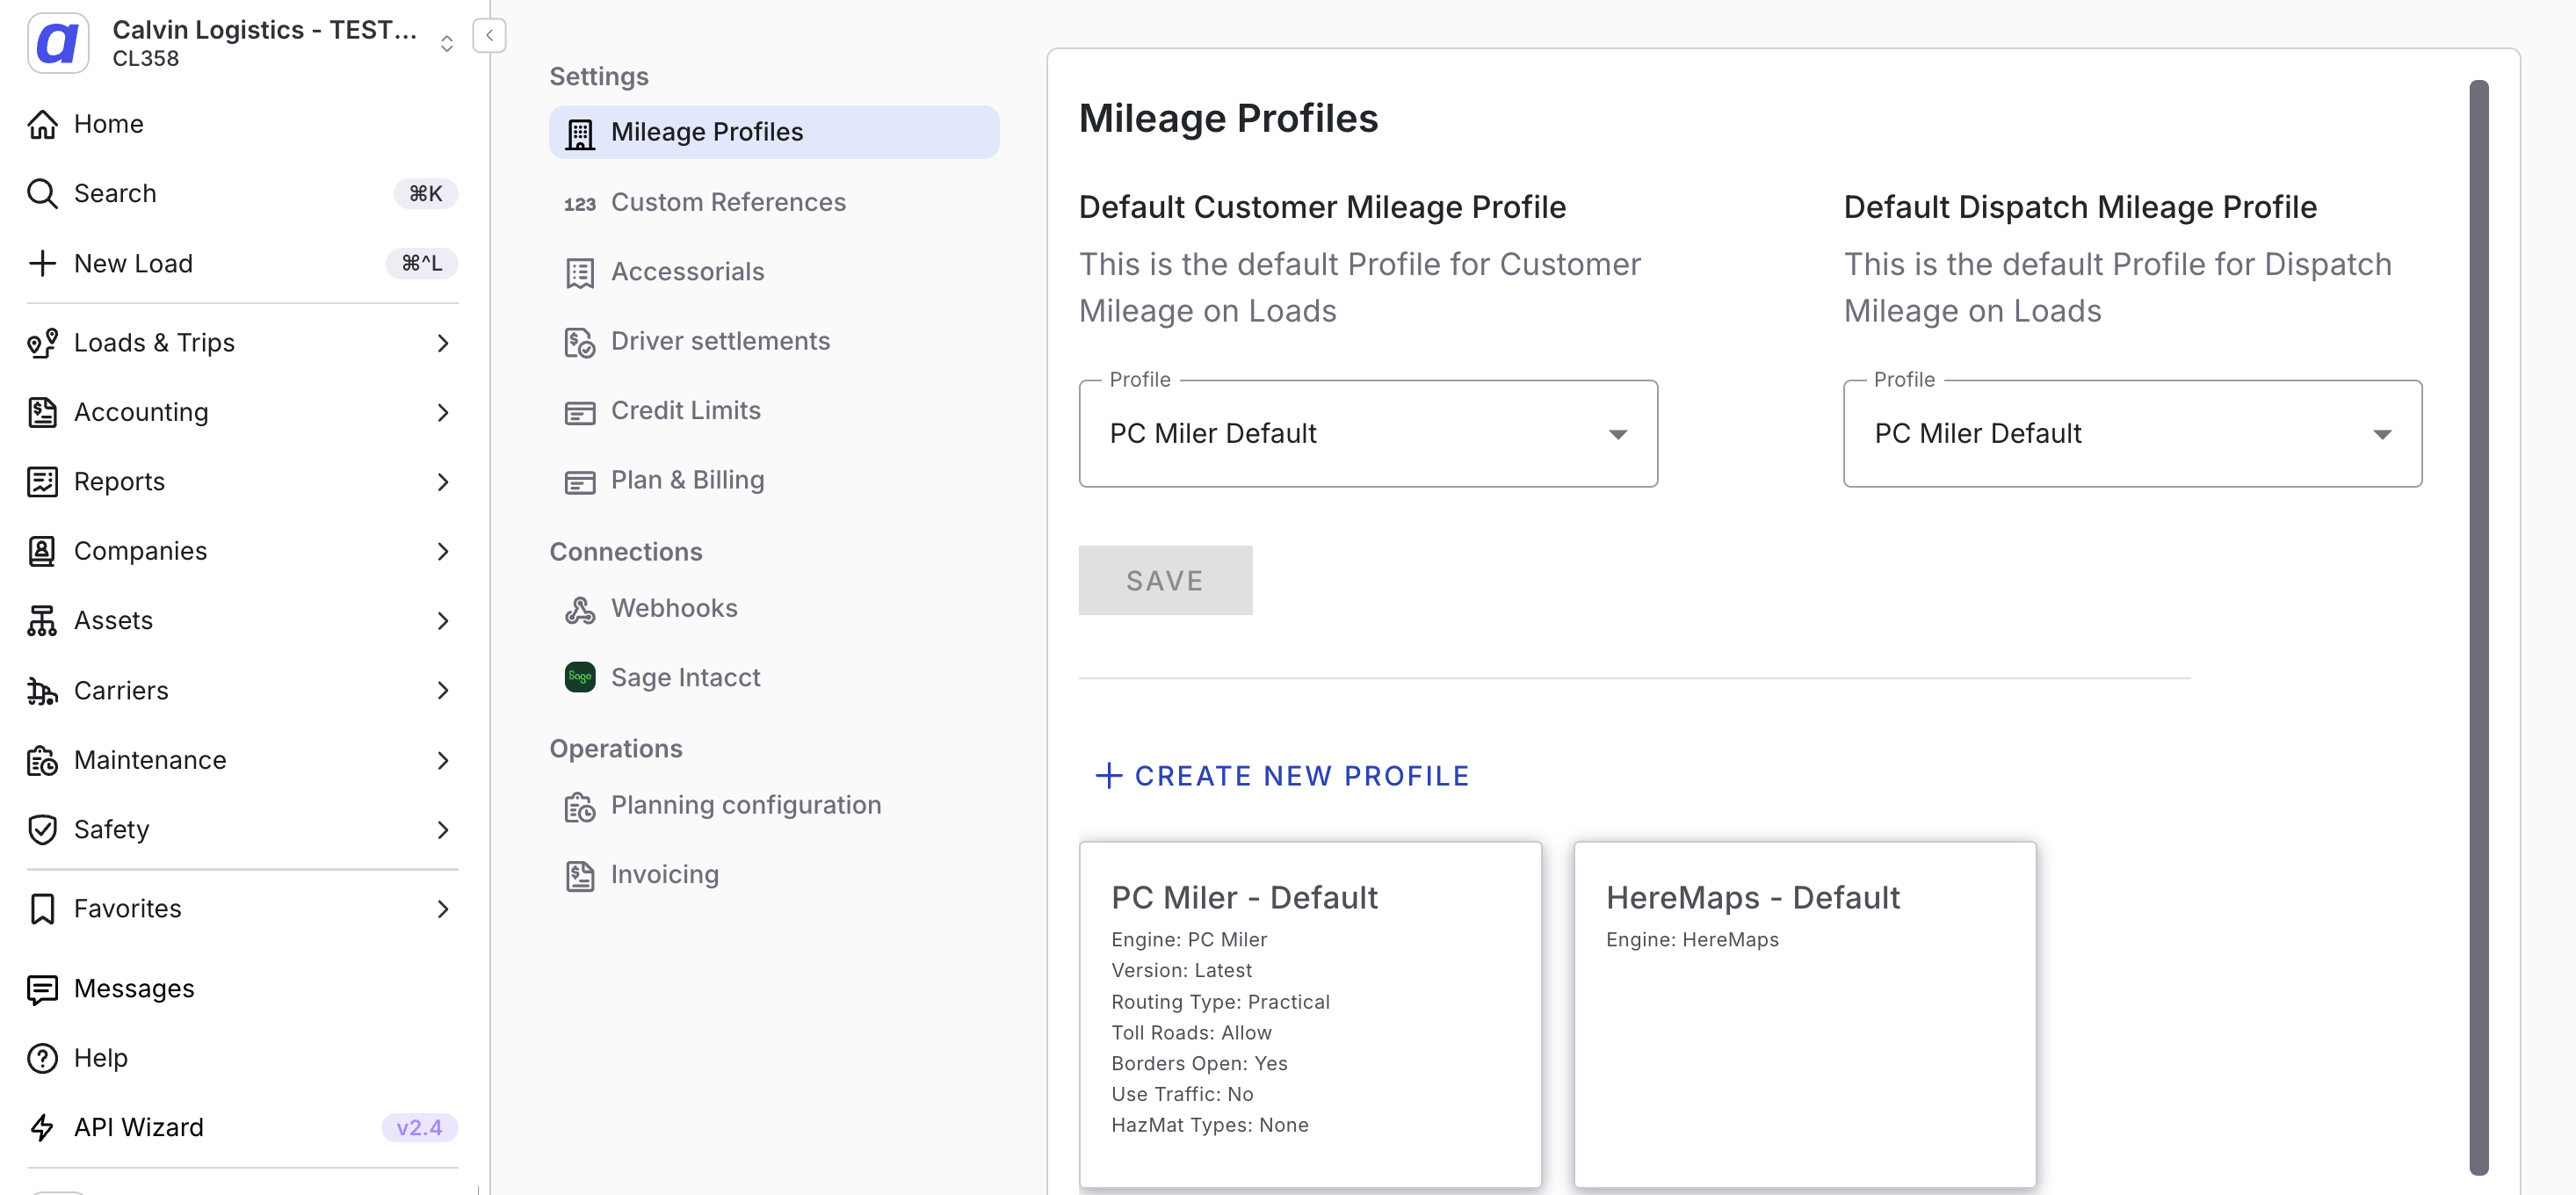Click the Loads & Trips route icon
The height and width of the screenshot is (1195, 2576).
pyautogui.click(x=42, y=343)
